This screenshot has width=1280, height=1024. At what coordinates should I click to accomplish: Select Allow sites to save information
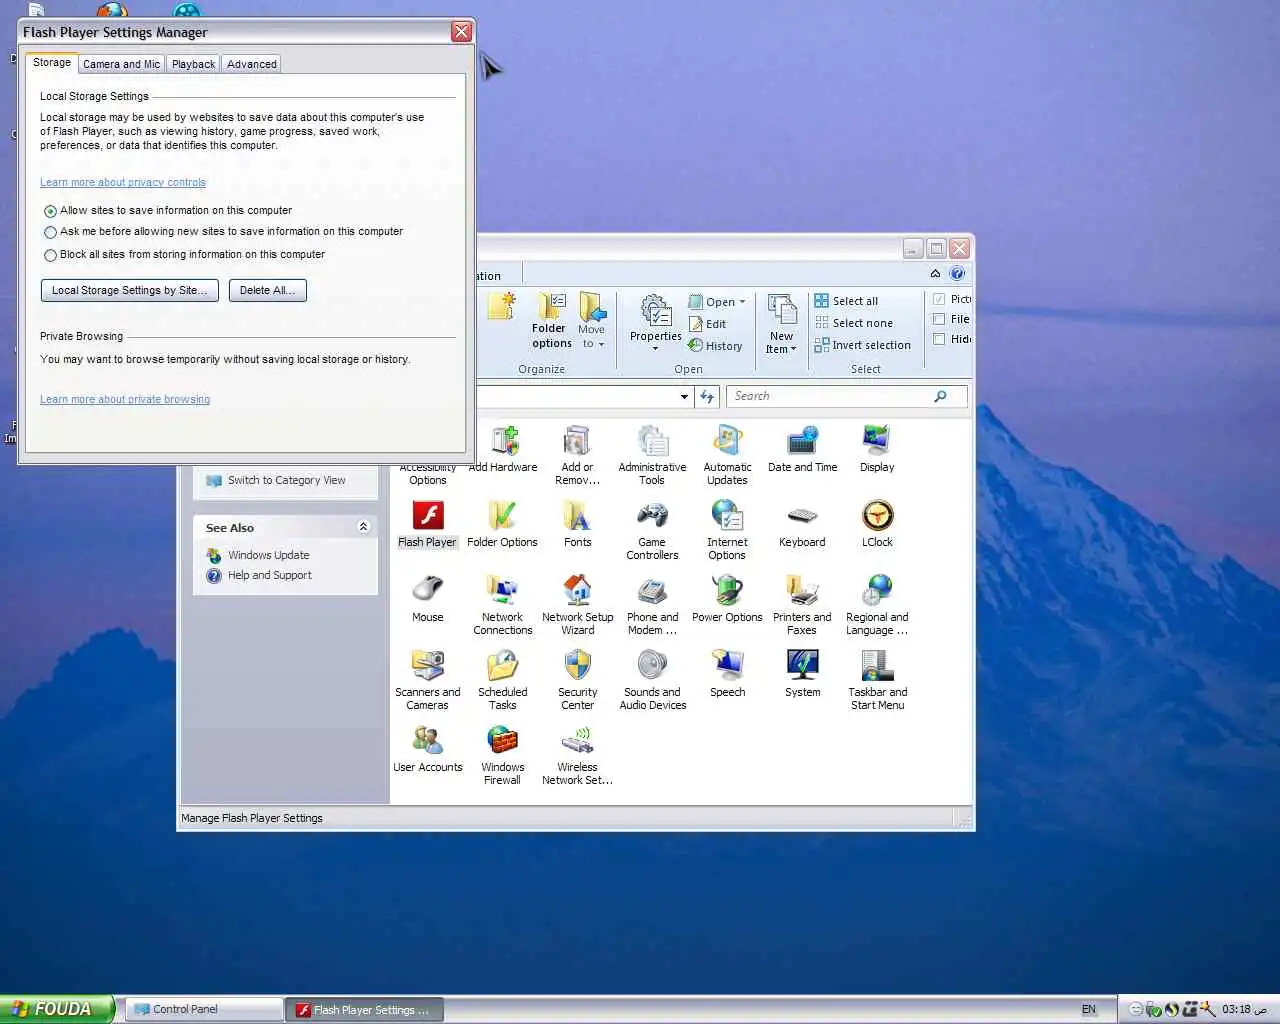pyautogui.click(x=50, y=211)
